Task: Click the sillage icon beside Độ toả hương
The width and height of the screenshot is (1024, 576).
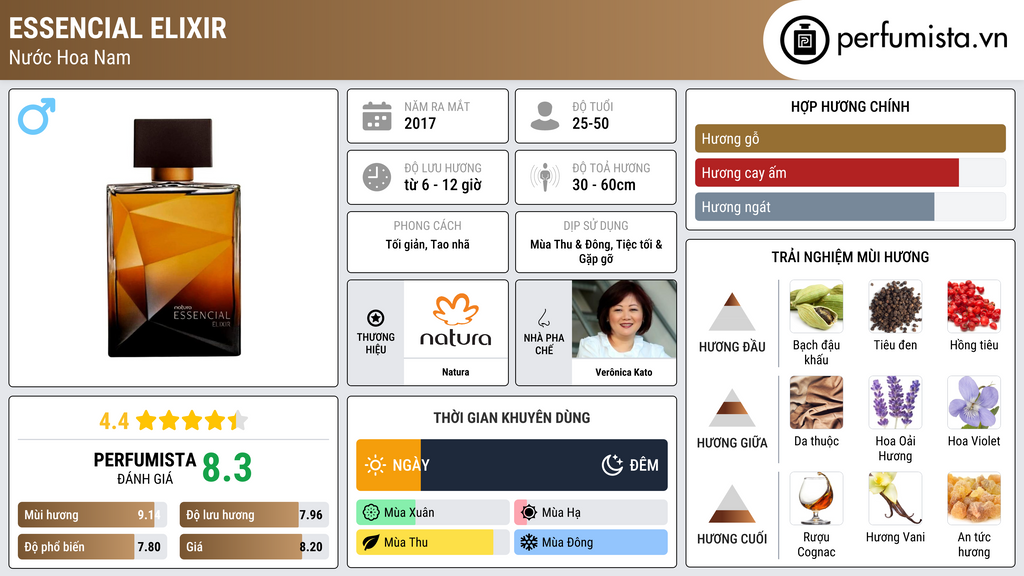Action: (x=545, y=177)
